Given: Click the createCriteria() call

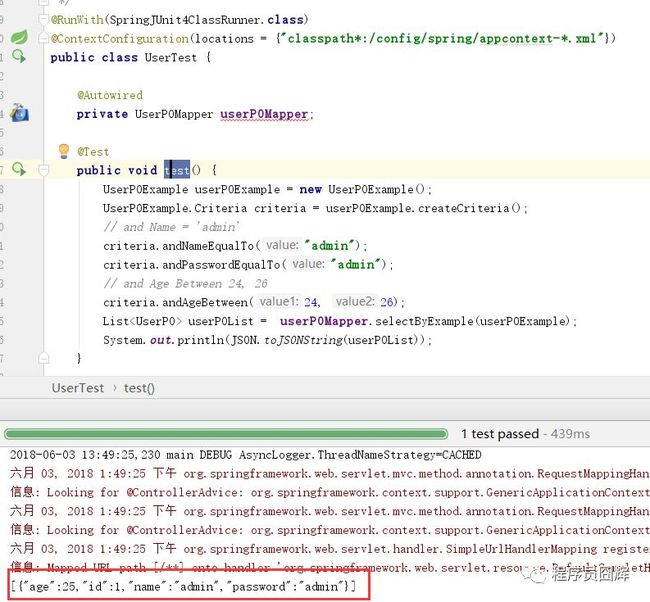Looking at the screenshot, I should 469,208.
